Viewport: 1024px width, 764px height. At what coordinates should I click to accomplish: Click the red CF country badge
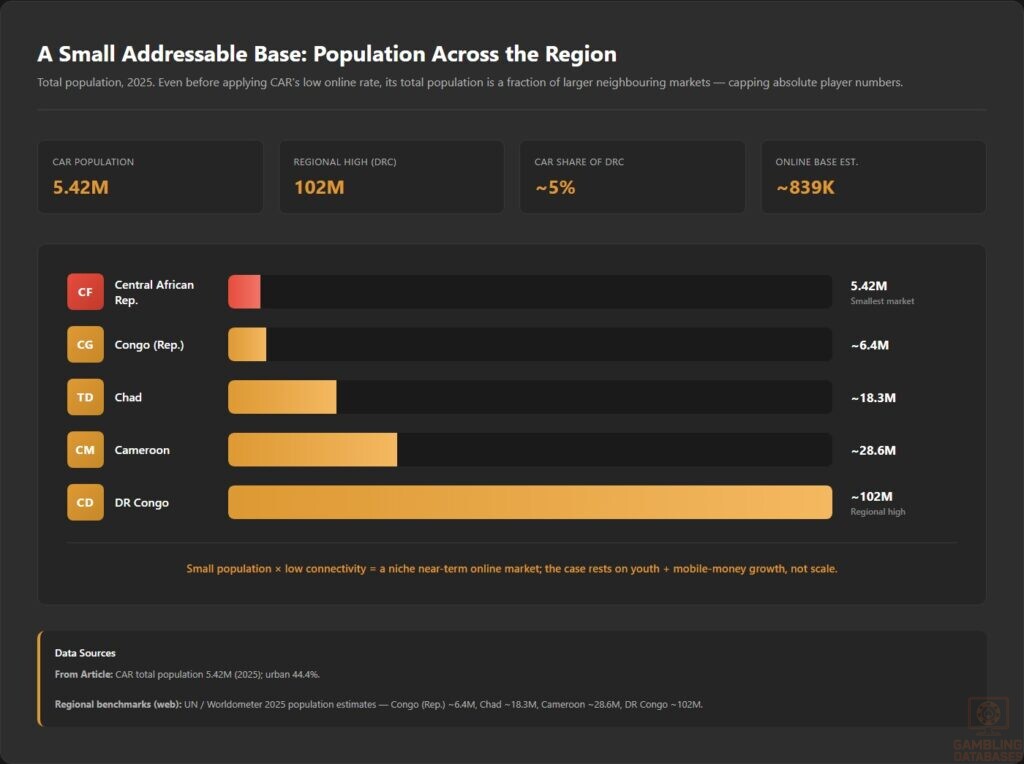click(x=86, y=292)
